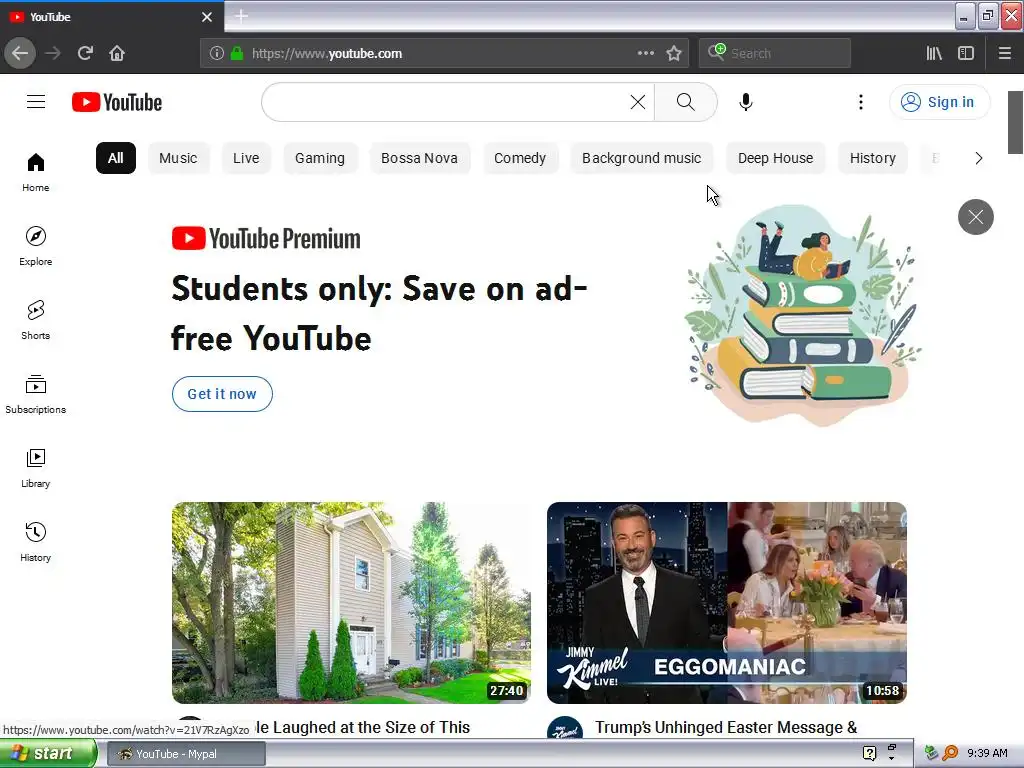The height and width of the screenshot is (768, 1024).
Task: Select the Gaming category chip
Action: (320, 158)
